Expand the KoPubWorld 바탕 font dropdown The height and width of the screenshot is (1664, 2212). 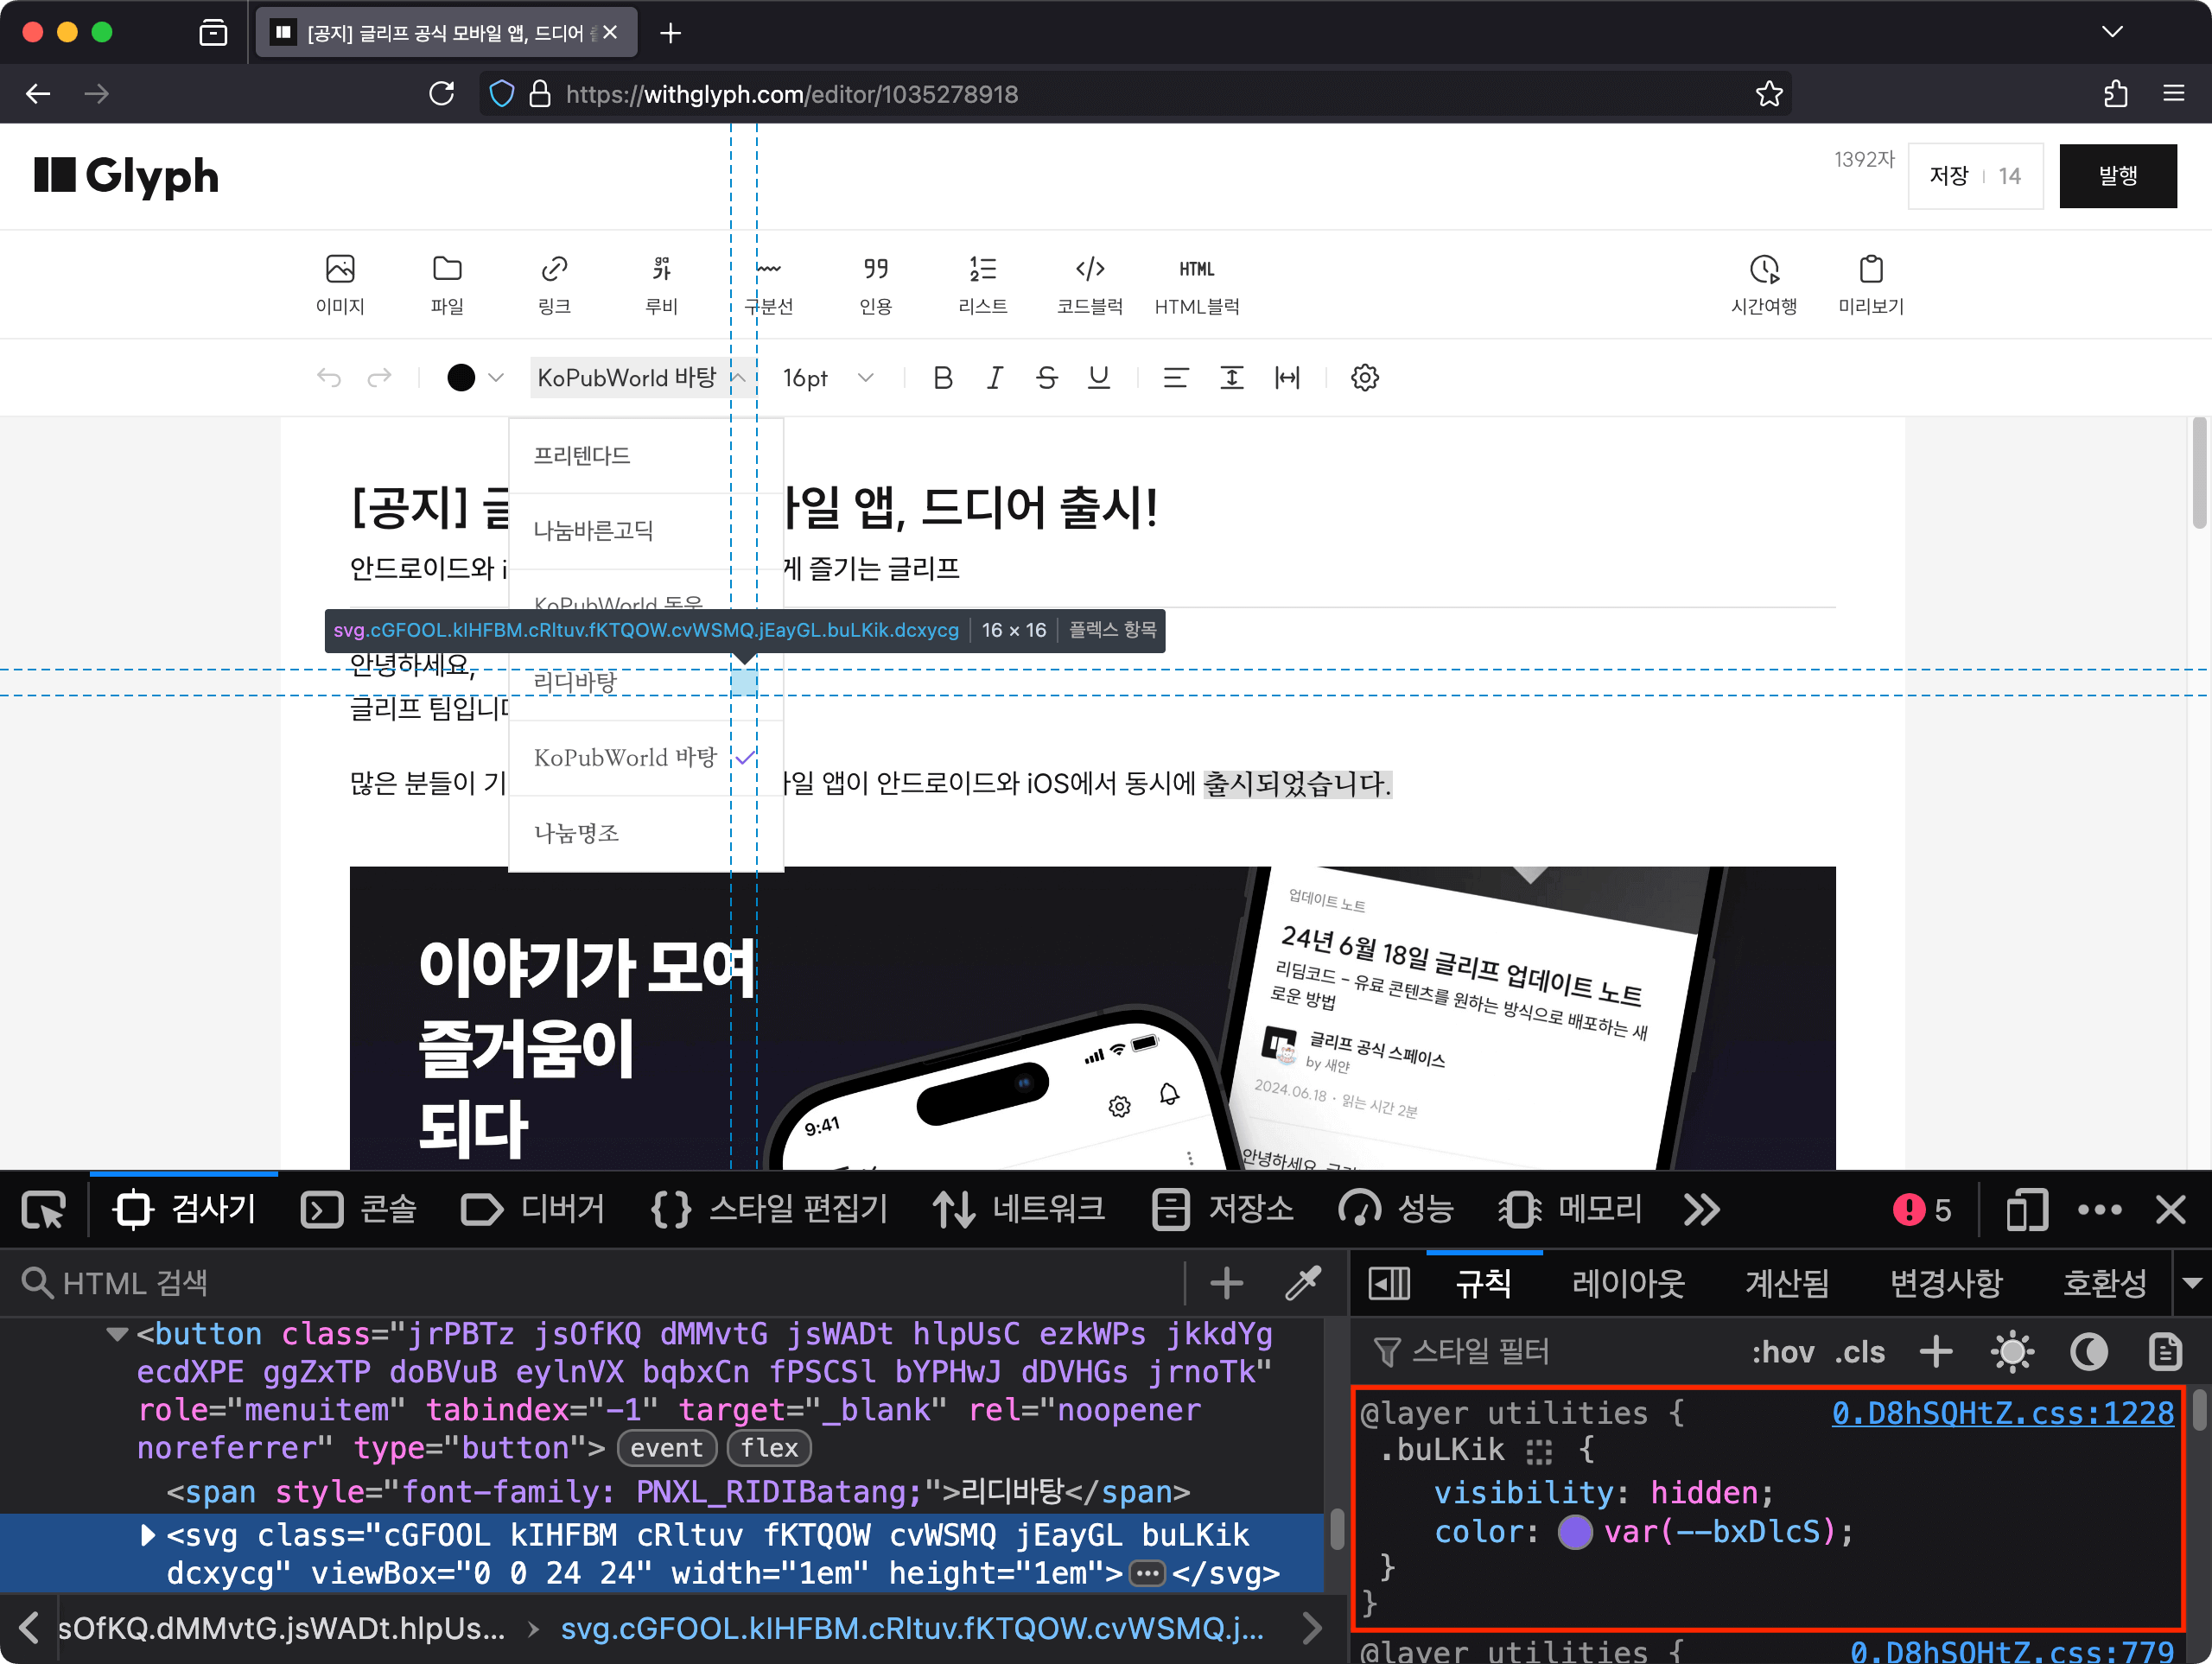(x=643, y=378)
